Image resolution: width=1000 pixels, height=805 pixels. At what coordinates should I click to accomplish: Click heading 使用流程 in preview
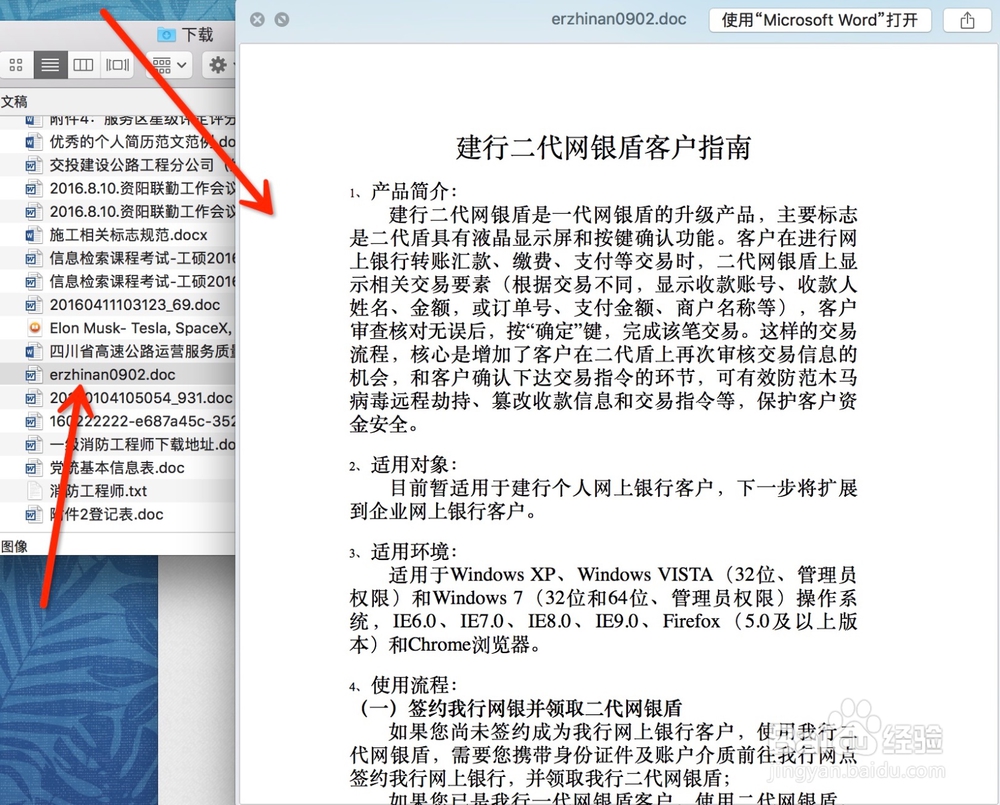click(x=414, y=685)
